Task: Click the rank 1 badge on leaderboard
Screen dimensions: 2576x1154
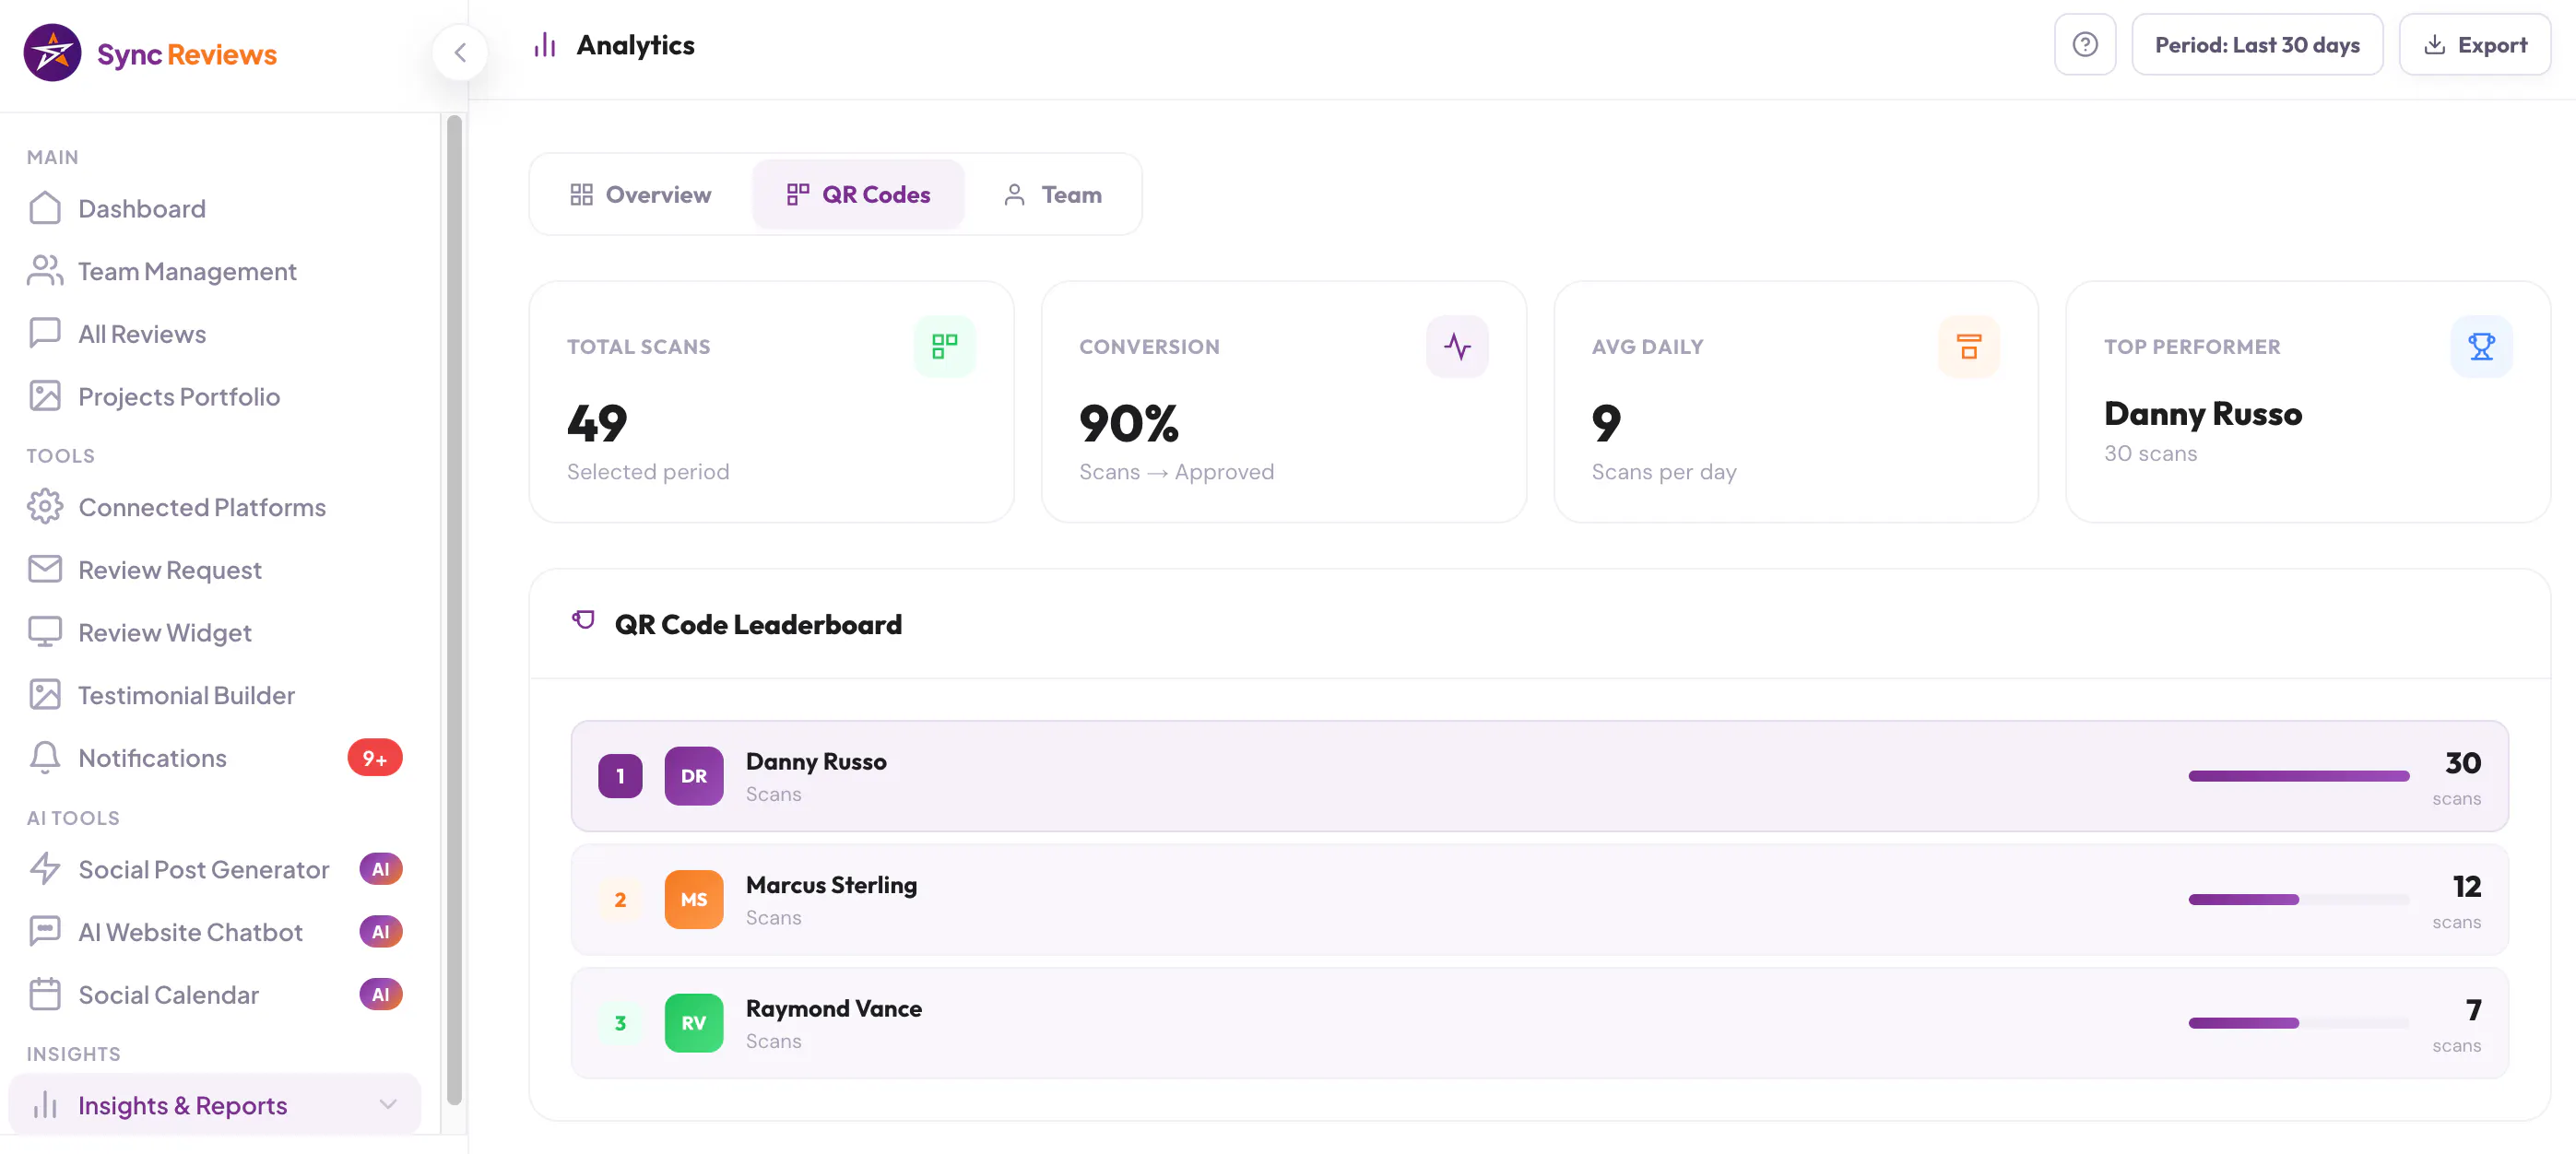Action: [620, 776]
